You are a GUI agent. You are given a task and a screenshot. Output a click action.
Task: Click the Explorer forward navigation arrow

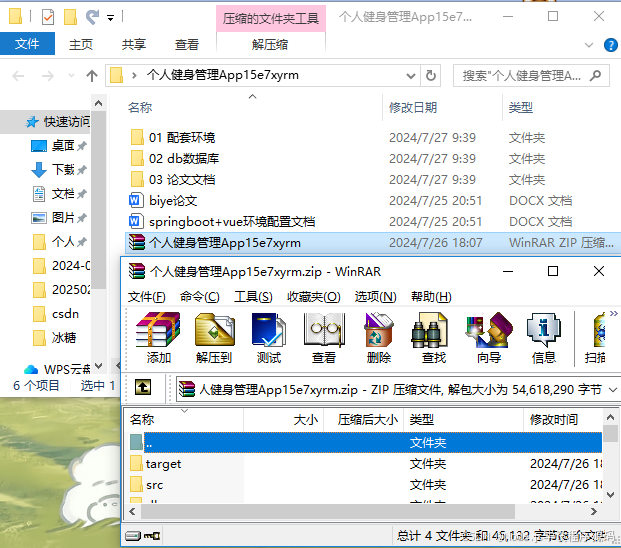point(48,75)
